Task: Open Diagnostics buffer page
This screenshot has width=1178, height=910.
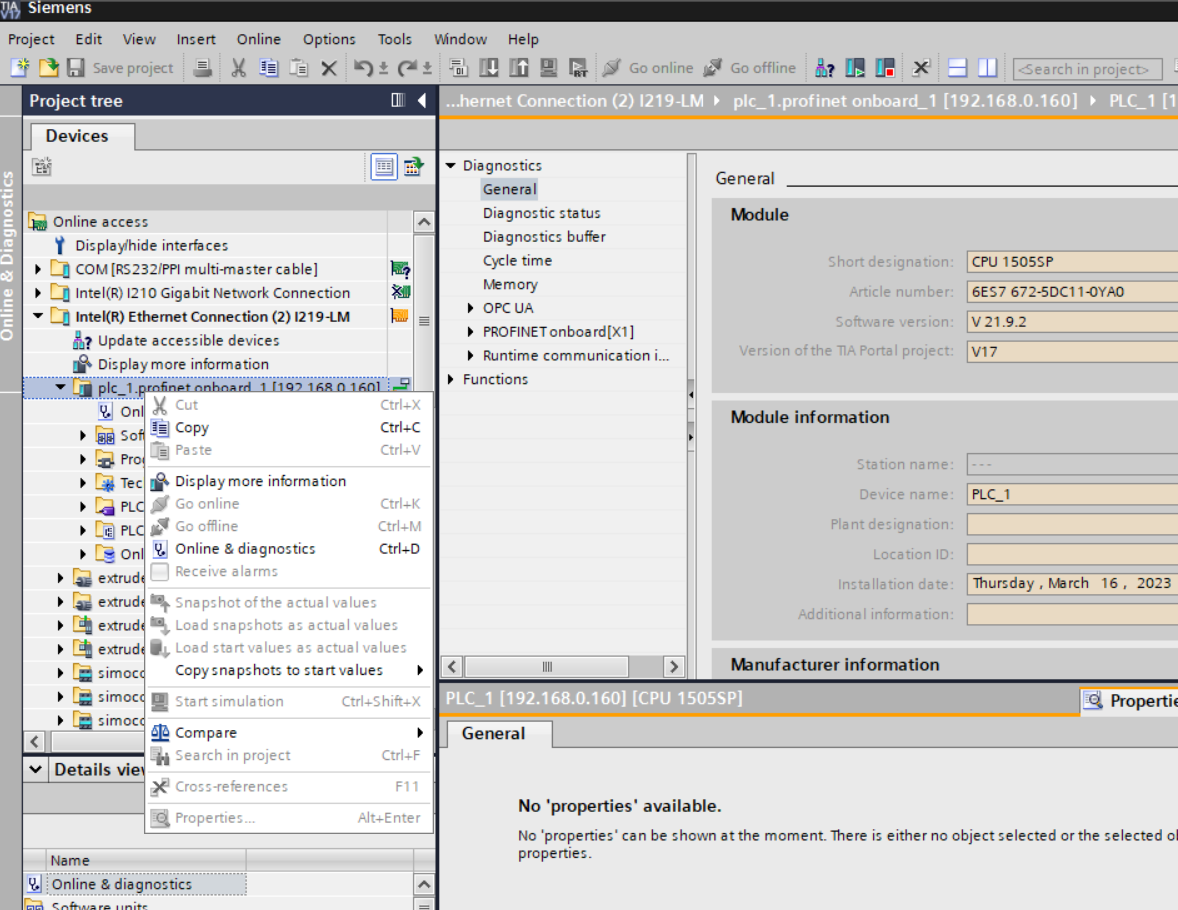Action: tap(543, 237)
